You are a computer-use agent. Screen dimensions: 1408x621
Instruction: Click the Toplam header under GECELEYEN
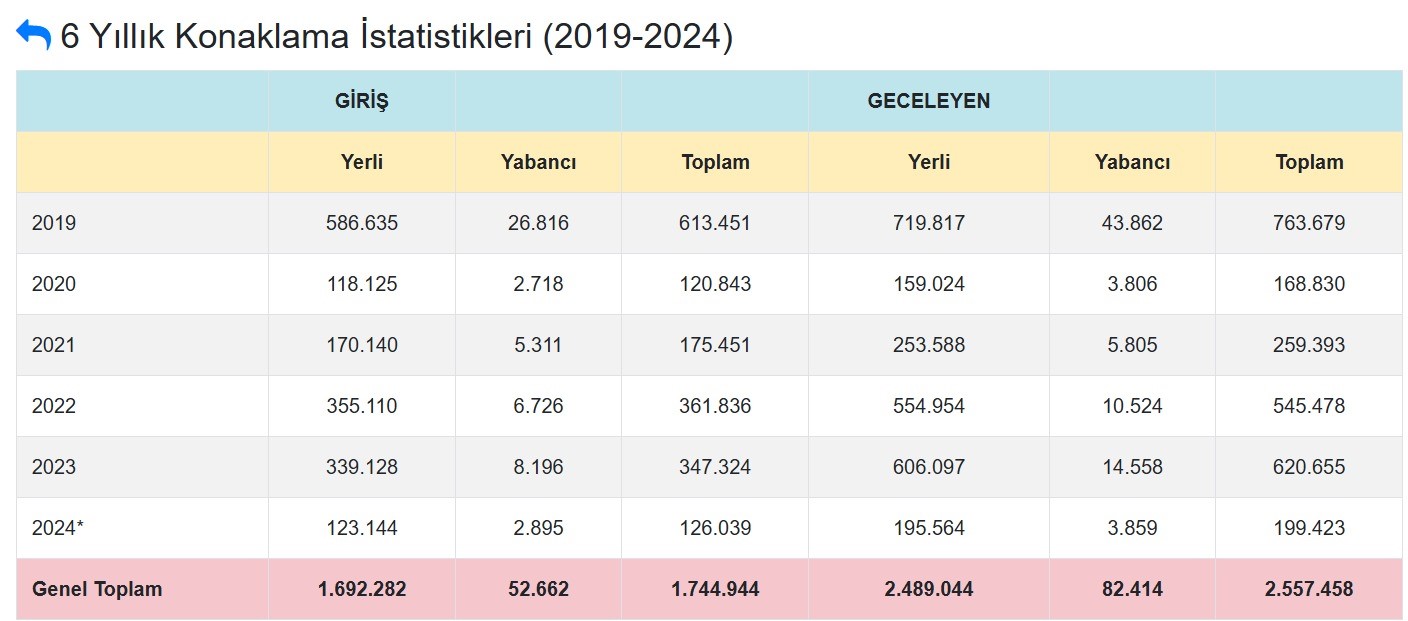(x=1310, y=161)
